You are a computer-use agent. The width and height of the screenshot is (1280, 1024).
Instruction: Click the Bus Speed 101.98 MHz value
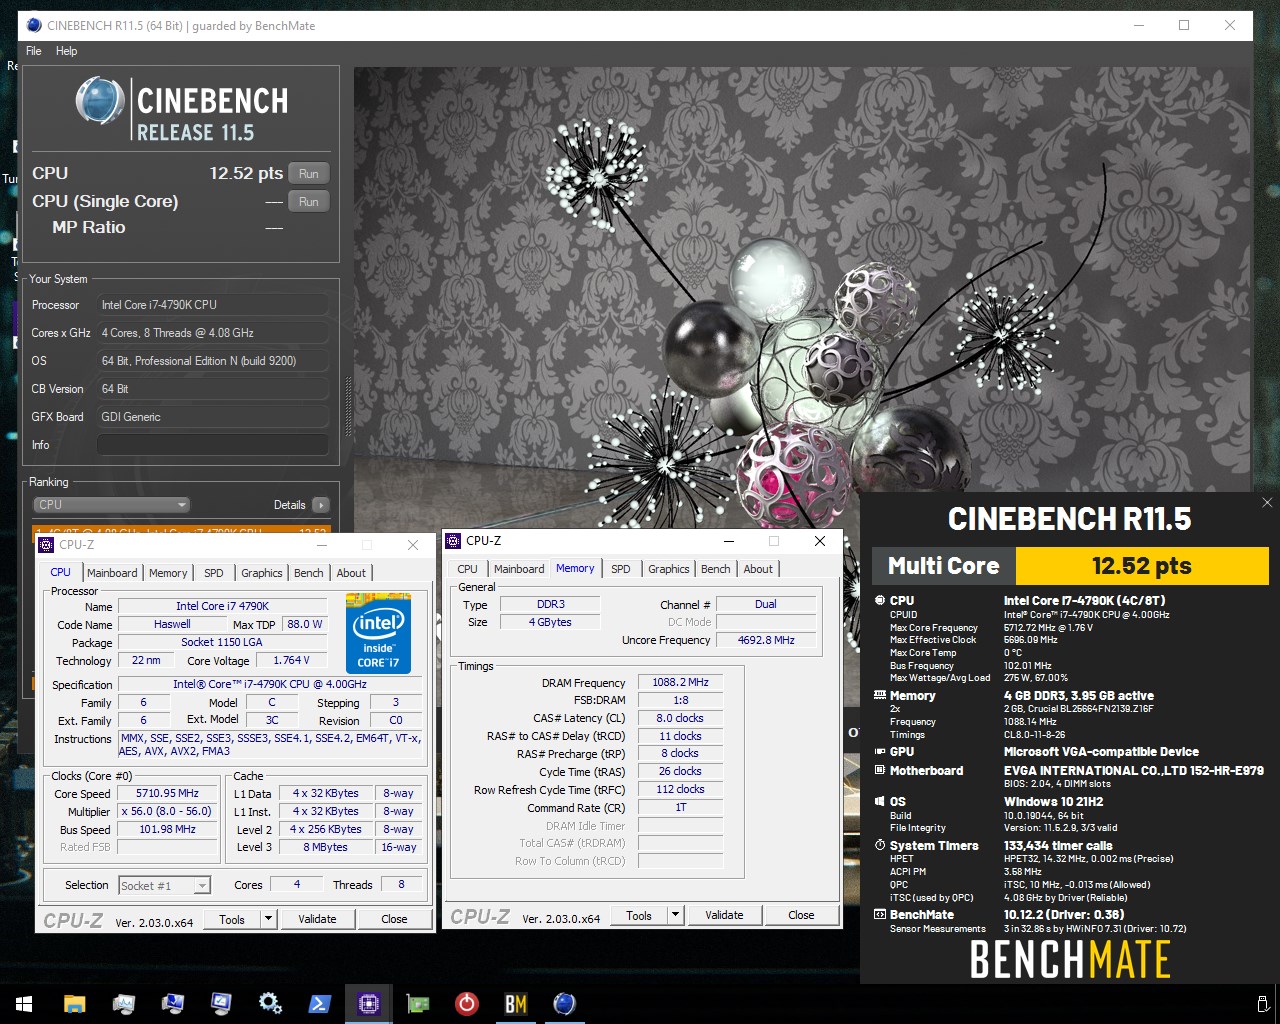pos(167,829)
